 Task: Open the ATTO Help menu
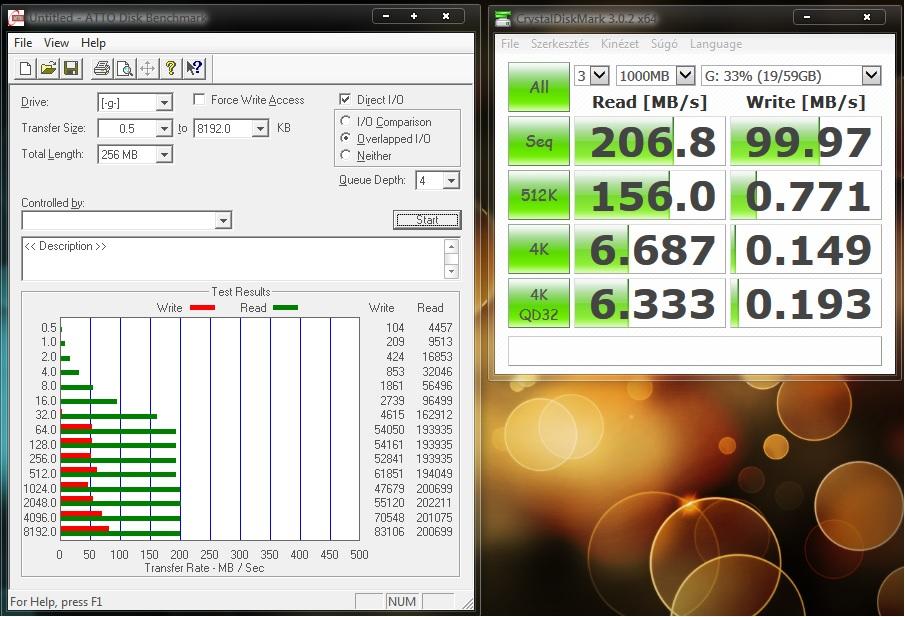coord(93,43)
